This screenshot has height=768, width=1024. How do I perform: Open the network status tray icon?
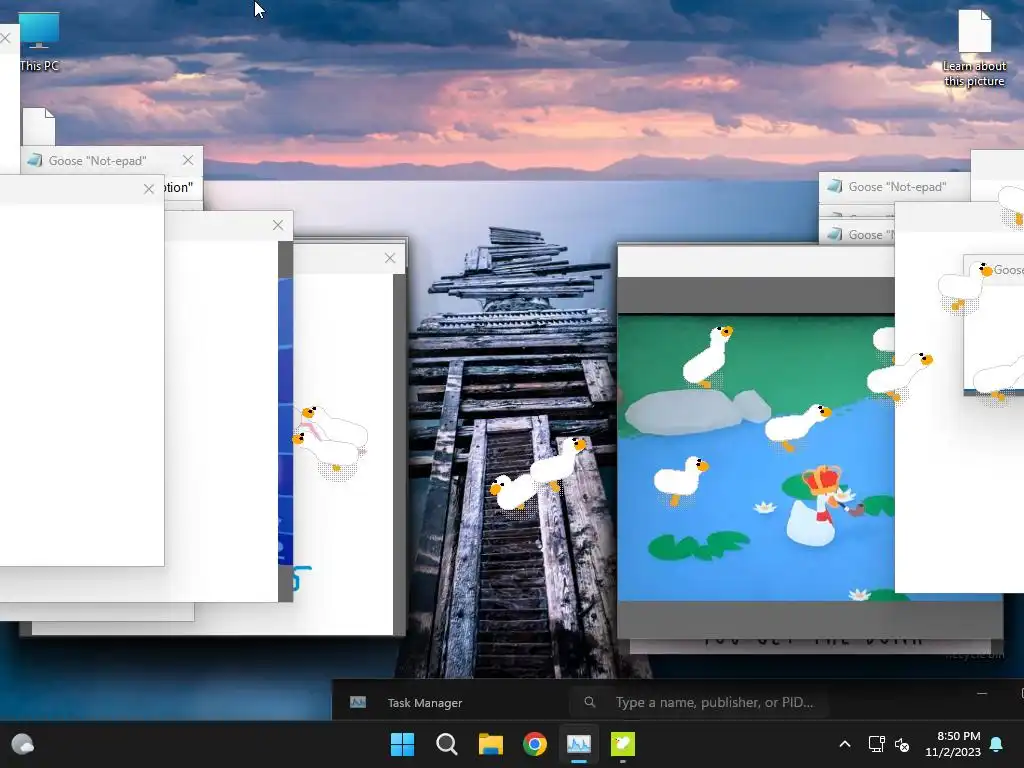pos(876,744)
